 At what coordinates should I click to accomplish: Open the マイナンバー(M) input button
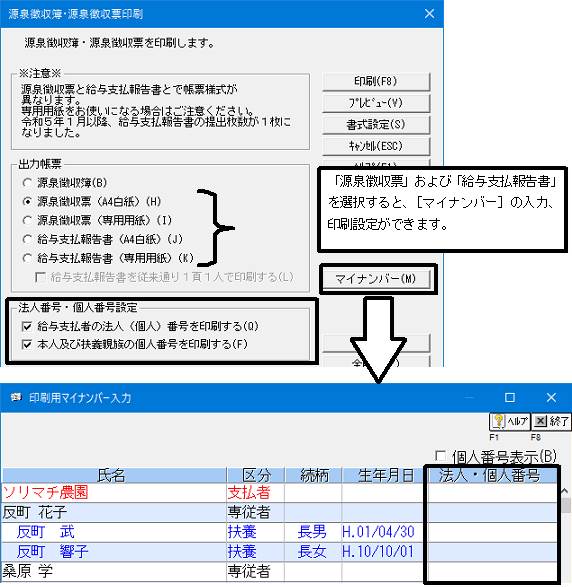(376, 279)
